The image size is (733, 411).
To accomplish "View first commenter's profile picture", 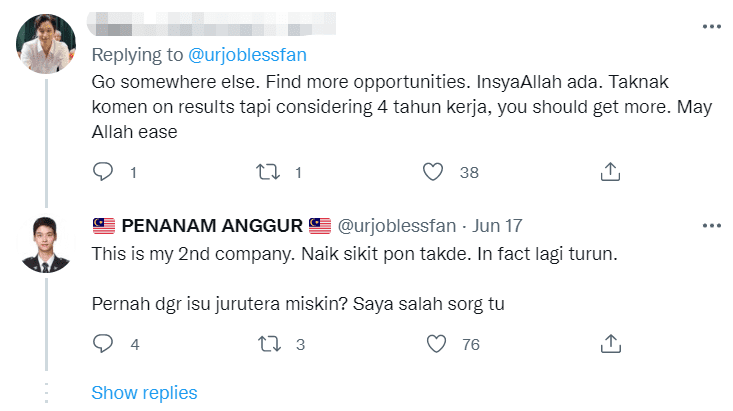I will pyautogui.click(x=46, y=44).
